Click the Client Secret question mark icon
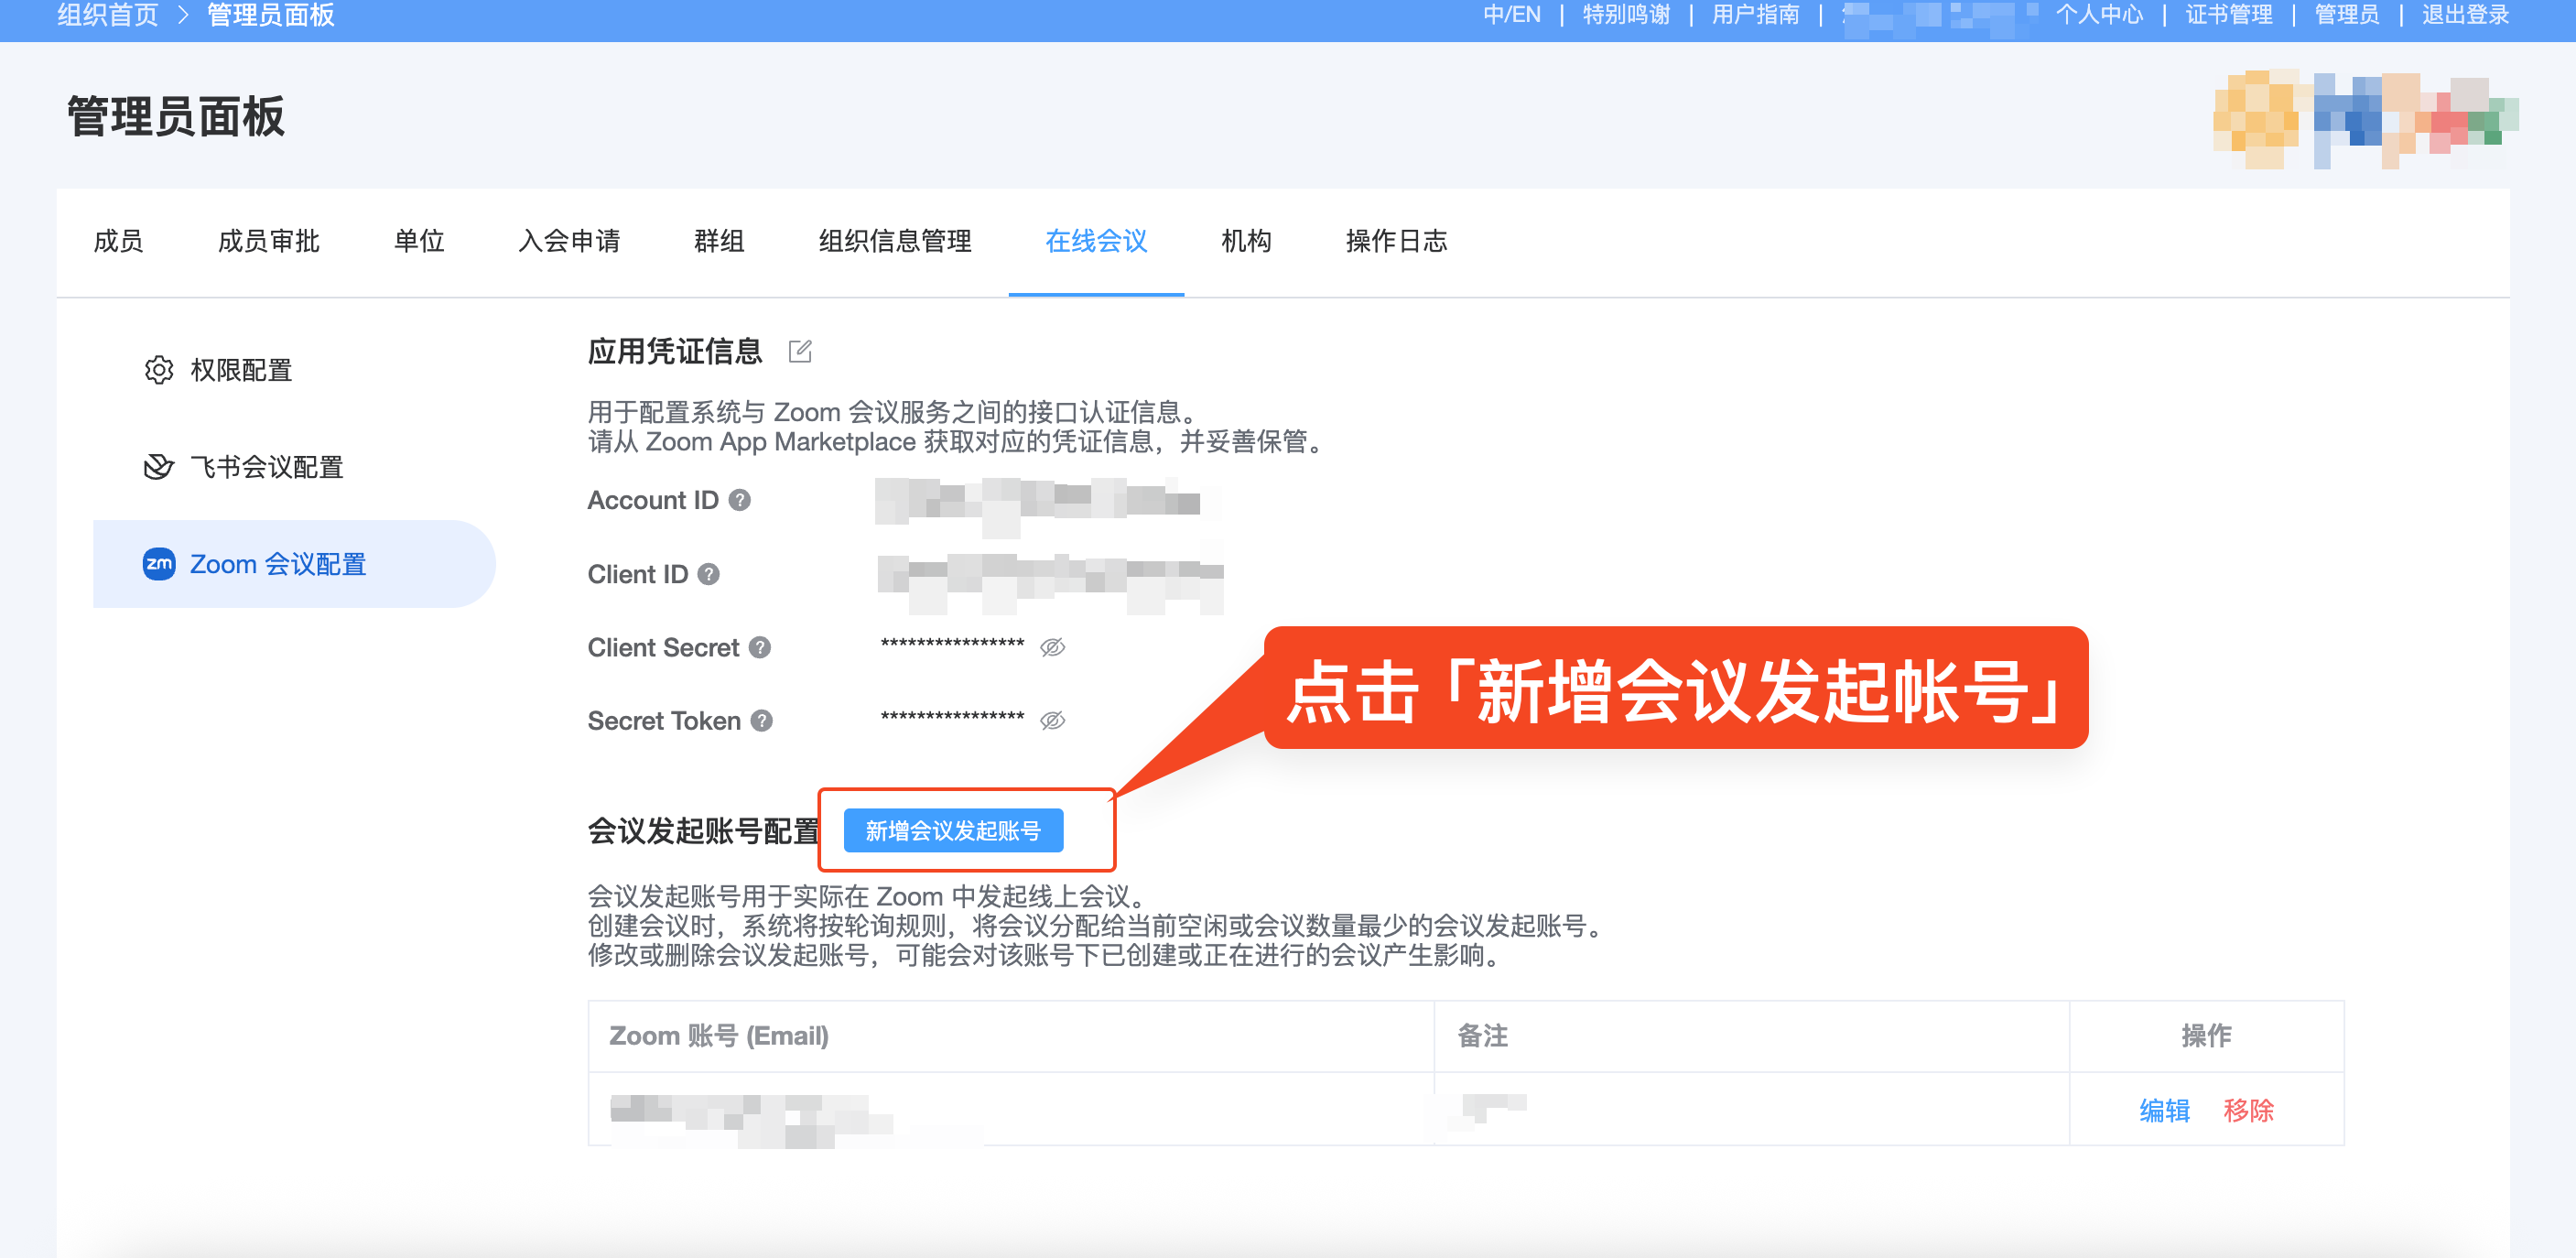 click(x=760, y=648)
